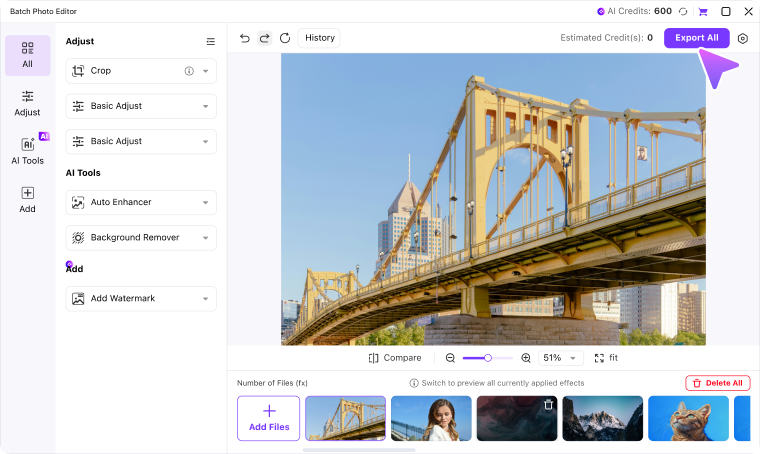
Task: Click the thumbnail strip horizontal scrollbar
Action: 359,450
